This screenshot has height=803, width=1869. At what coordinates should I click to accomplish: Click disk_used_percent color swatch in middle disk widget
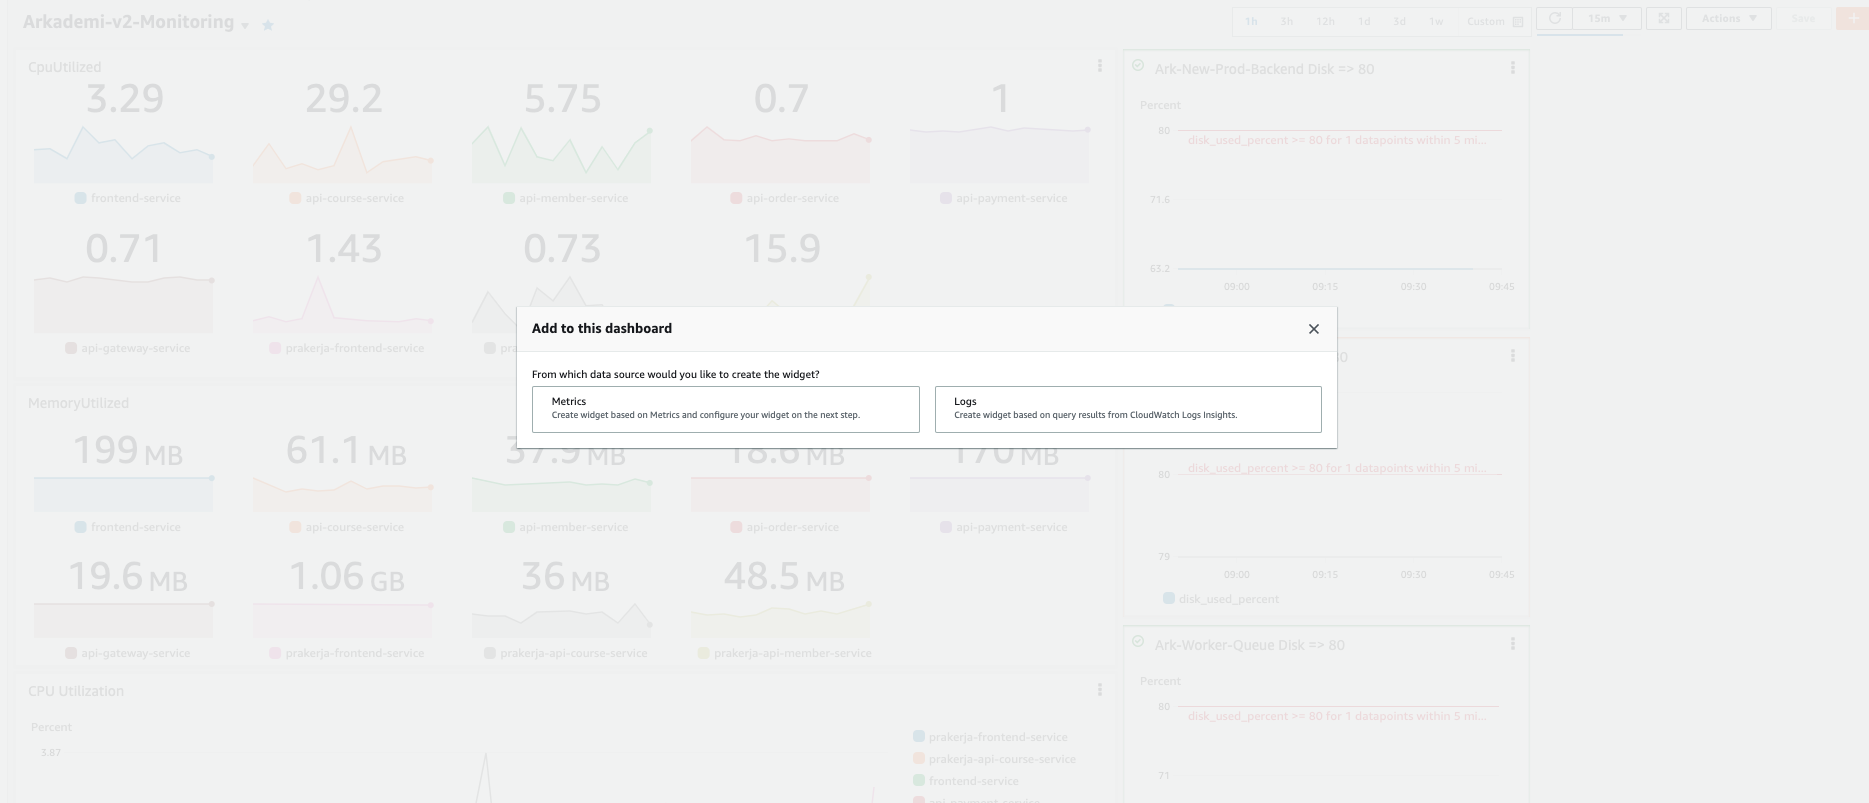pos(1169,598)
